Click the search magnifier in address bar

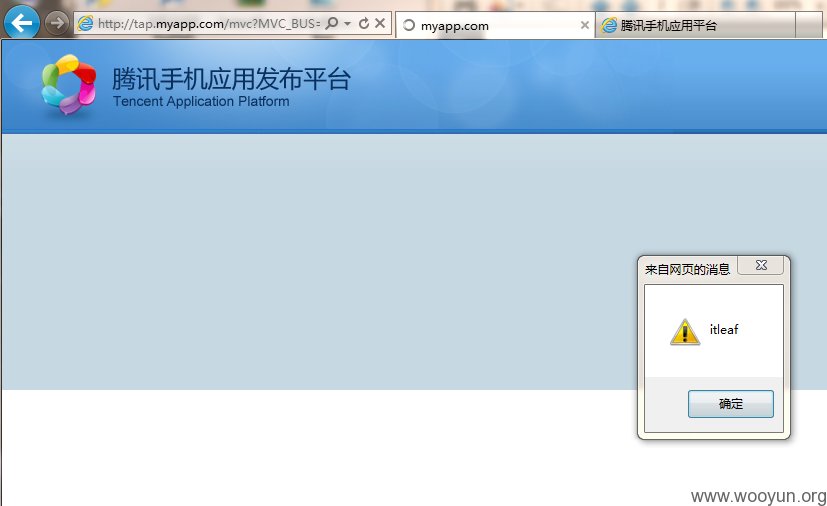[x=332, y=23]
